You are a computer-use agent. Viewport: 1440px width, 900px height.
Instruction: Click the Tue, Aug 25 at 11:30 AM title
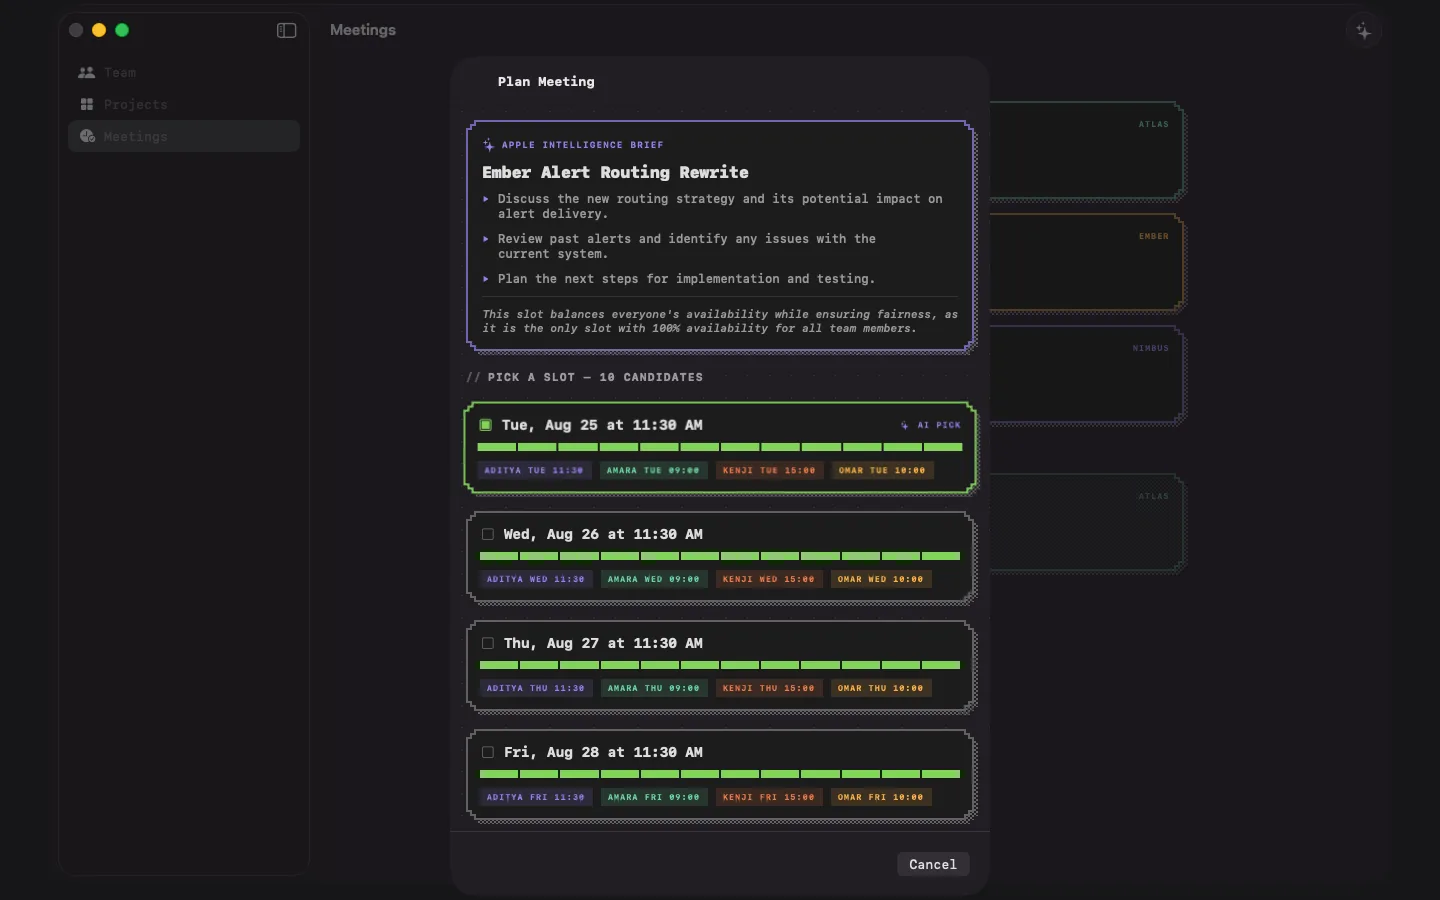[x=602, y=425]
